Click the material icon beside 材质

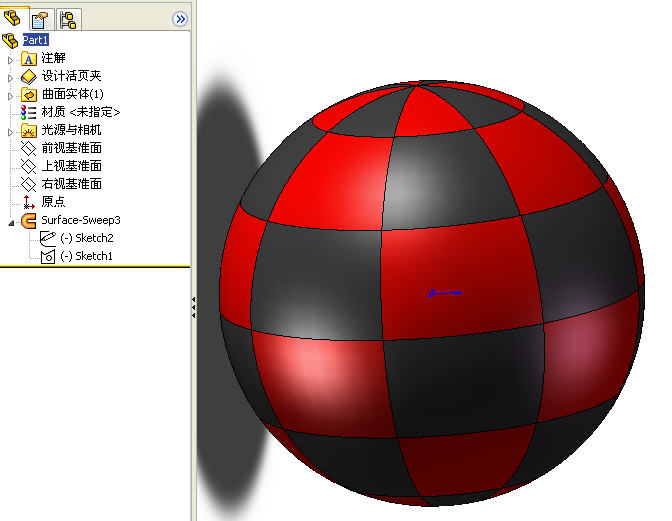pos(28,113)
